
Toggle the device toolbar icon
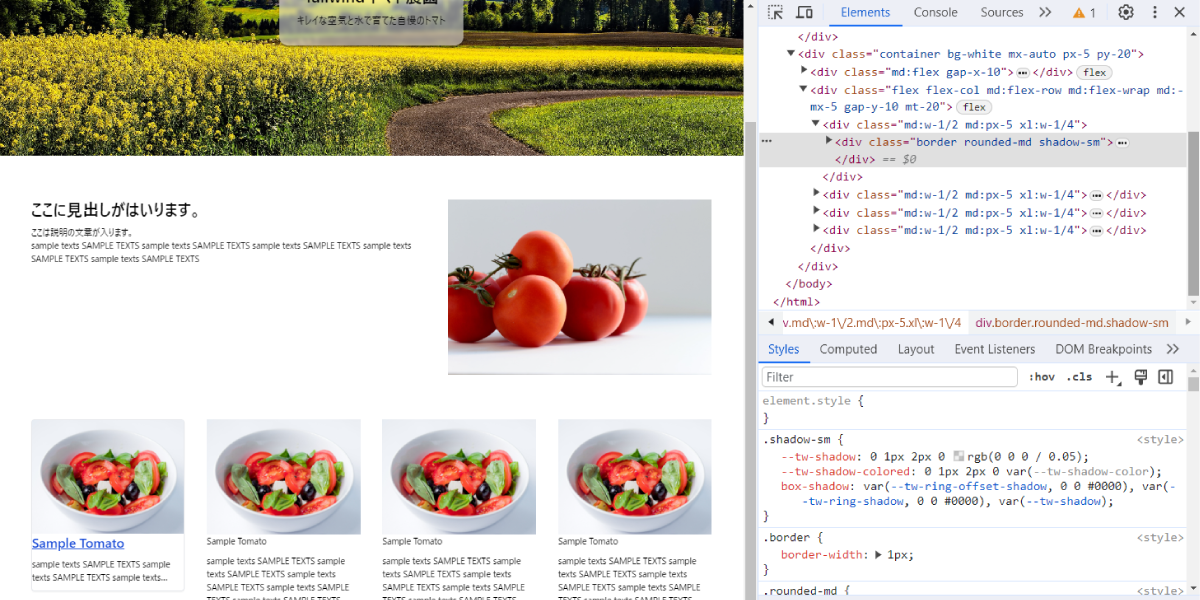804,13
